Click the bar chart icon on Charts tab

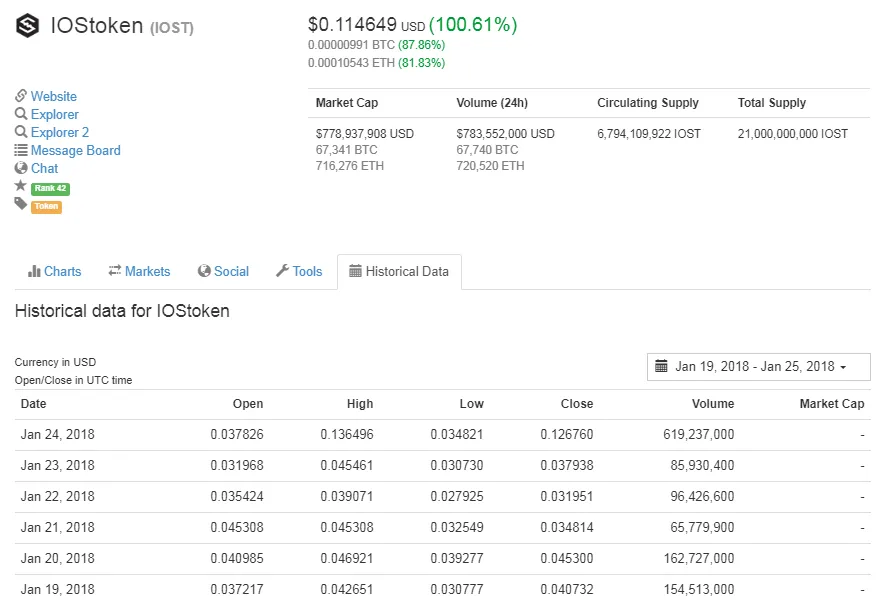[x=34, y=271]
